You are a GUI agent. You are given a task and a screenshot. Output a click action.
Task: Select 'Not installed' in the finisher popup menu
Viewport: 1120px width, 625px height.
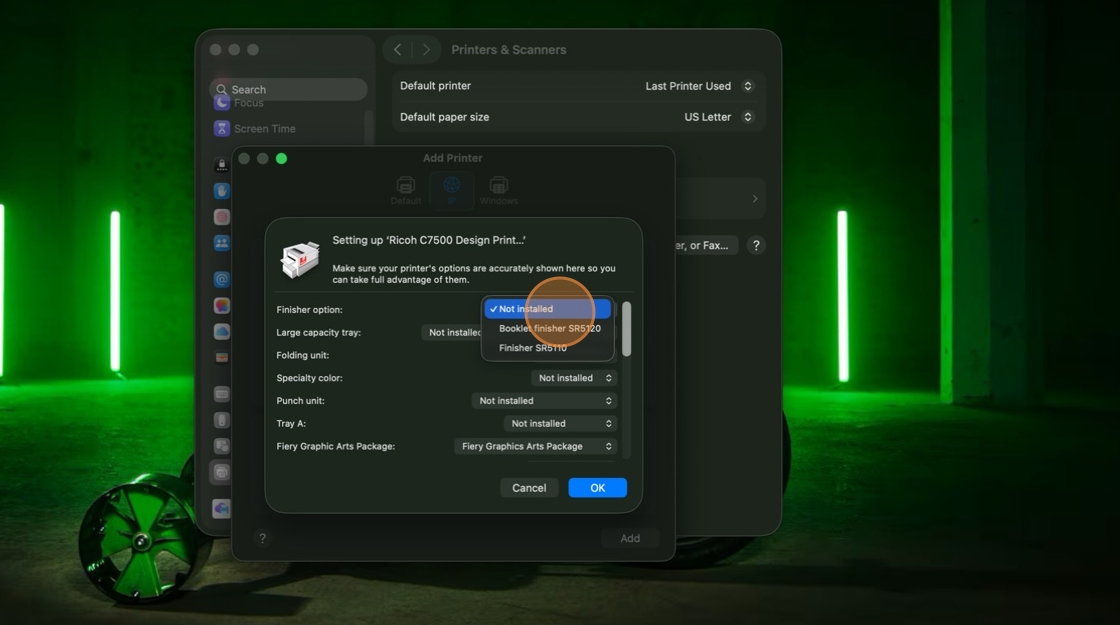(547, 309)
